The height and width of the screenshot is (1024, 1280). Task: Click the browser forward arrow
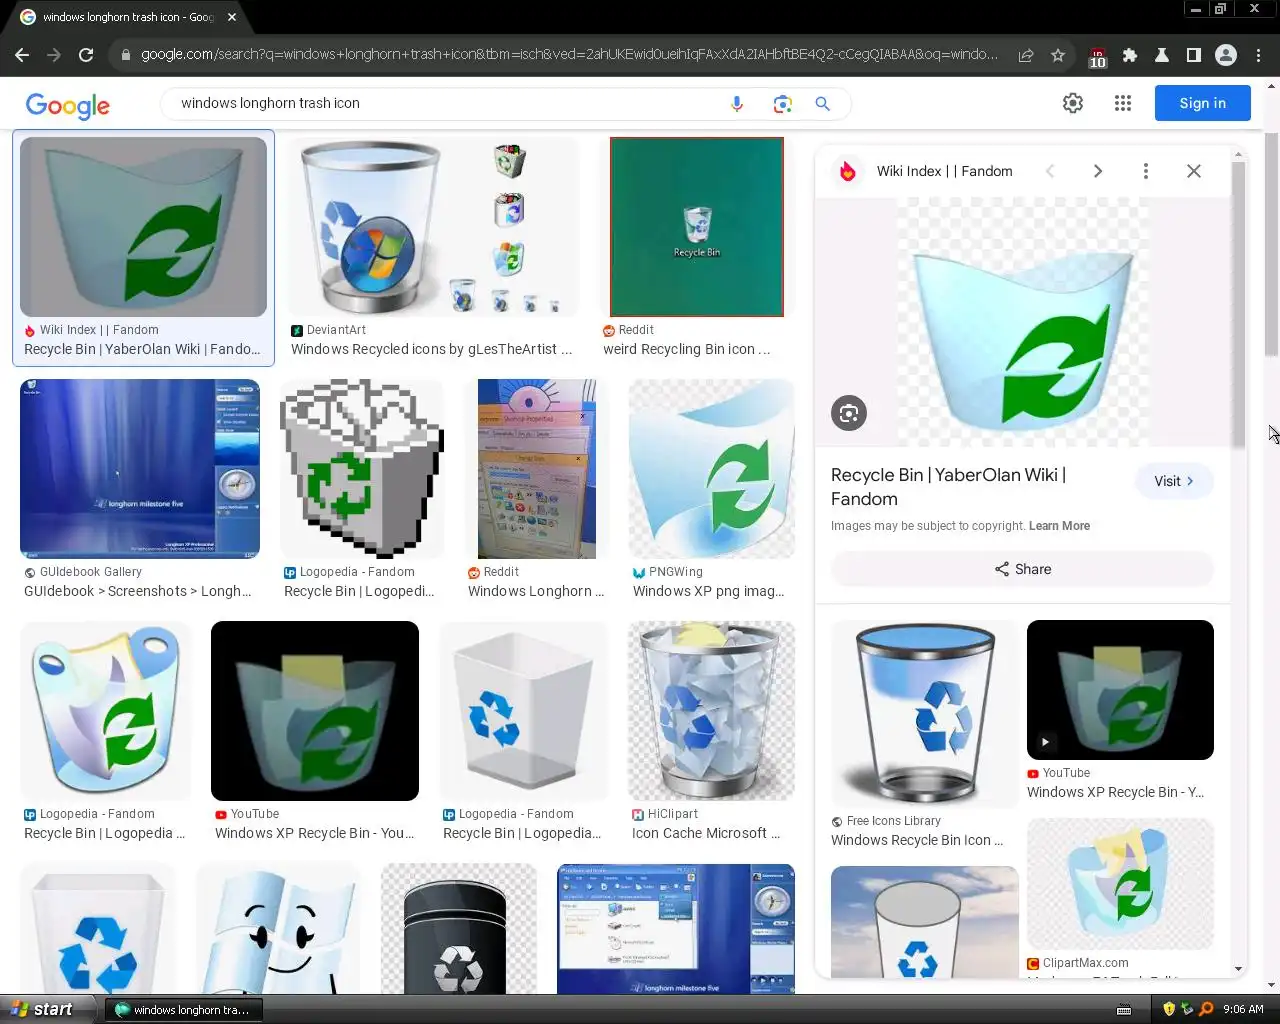coord(54,55)
